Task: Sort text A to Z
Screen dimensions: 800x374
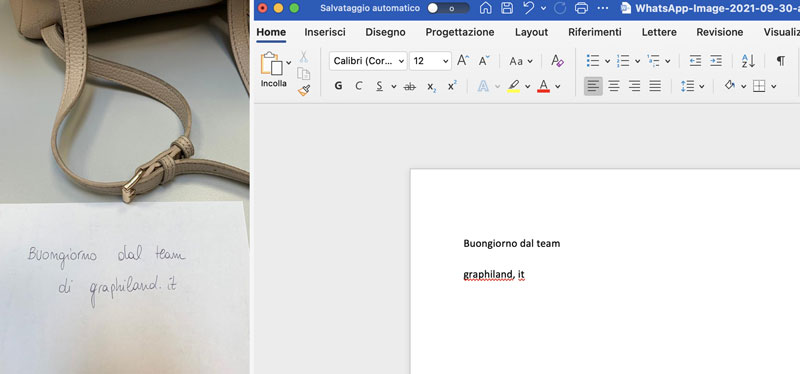Action: coord(748,61)
